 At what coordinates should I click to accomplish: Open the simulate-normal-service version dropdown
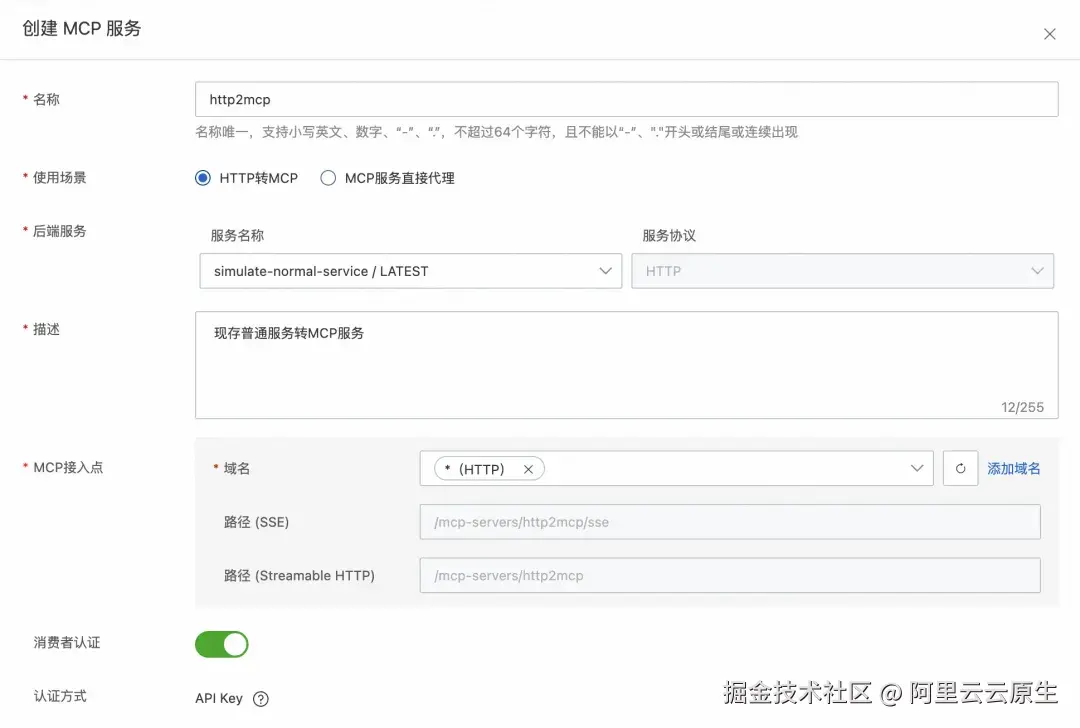[410, 270]
